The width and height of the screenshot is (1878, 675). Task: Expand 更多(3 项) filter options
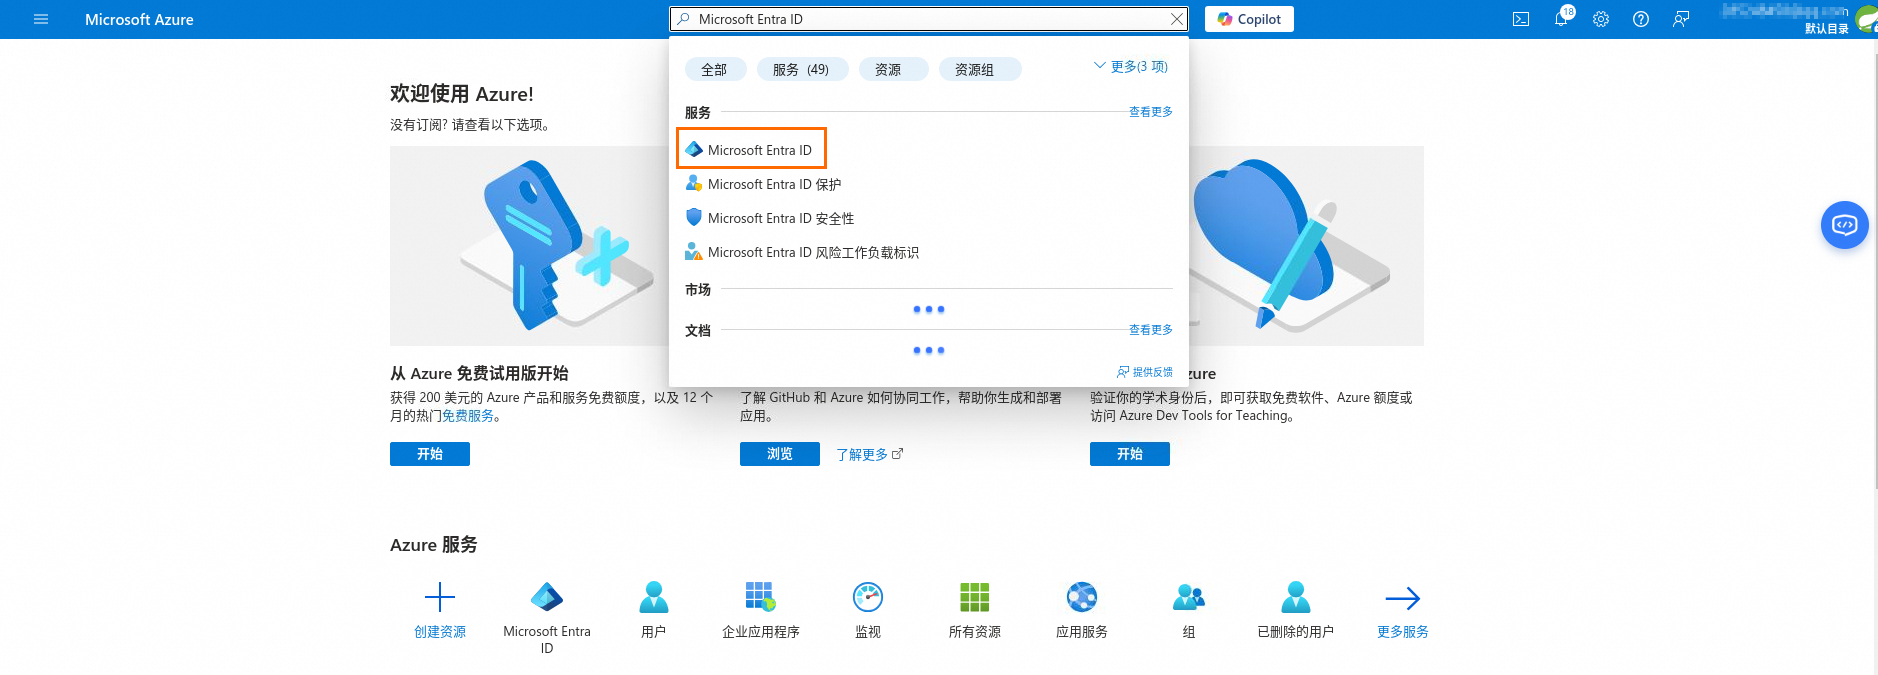click(x=1131, y=66)
